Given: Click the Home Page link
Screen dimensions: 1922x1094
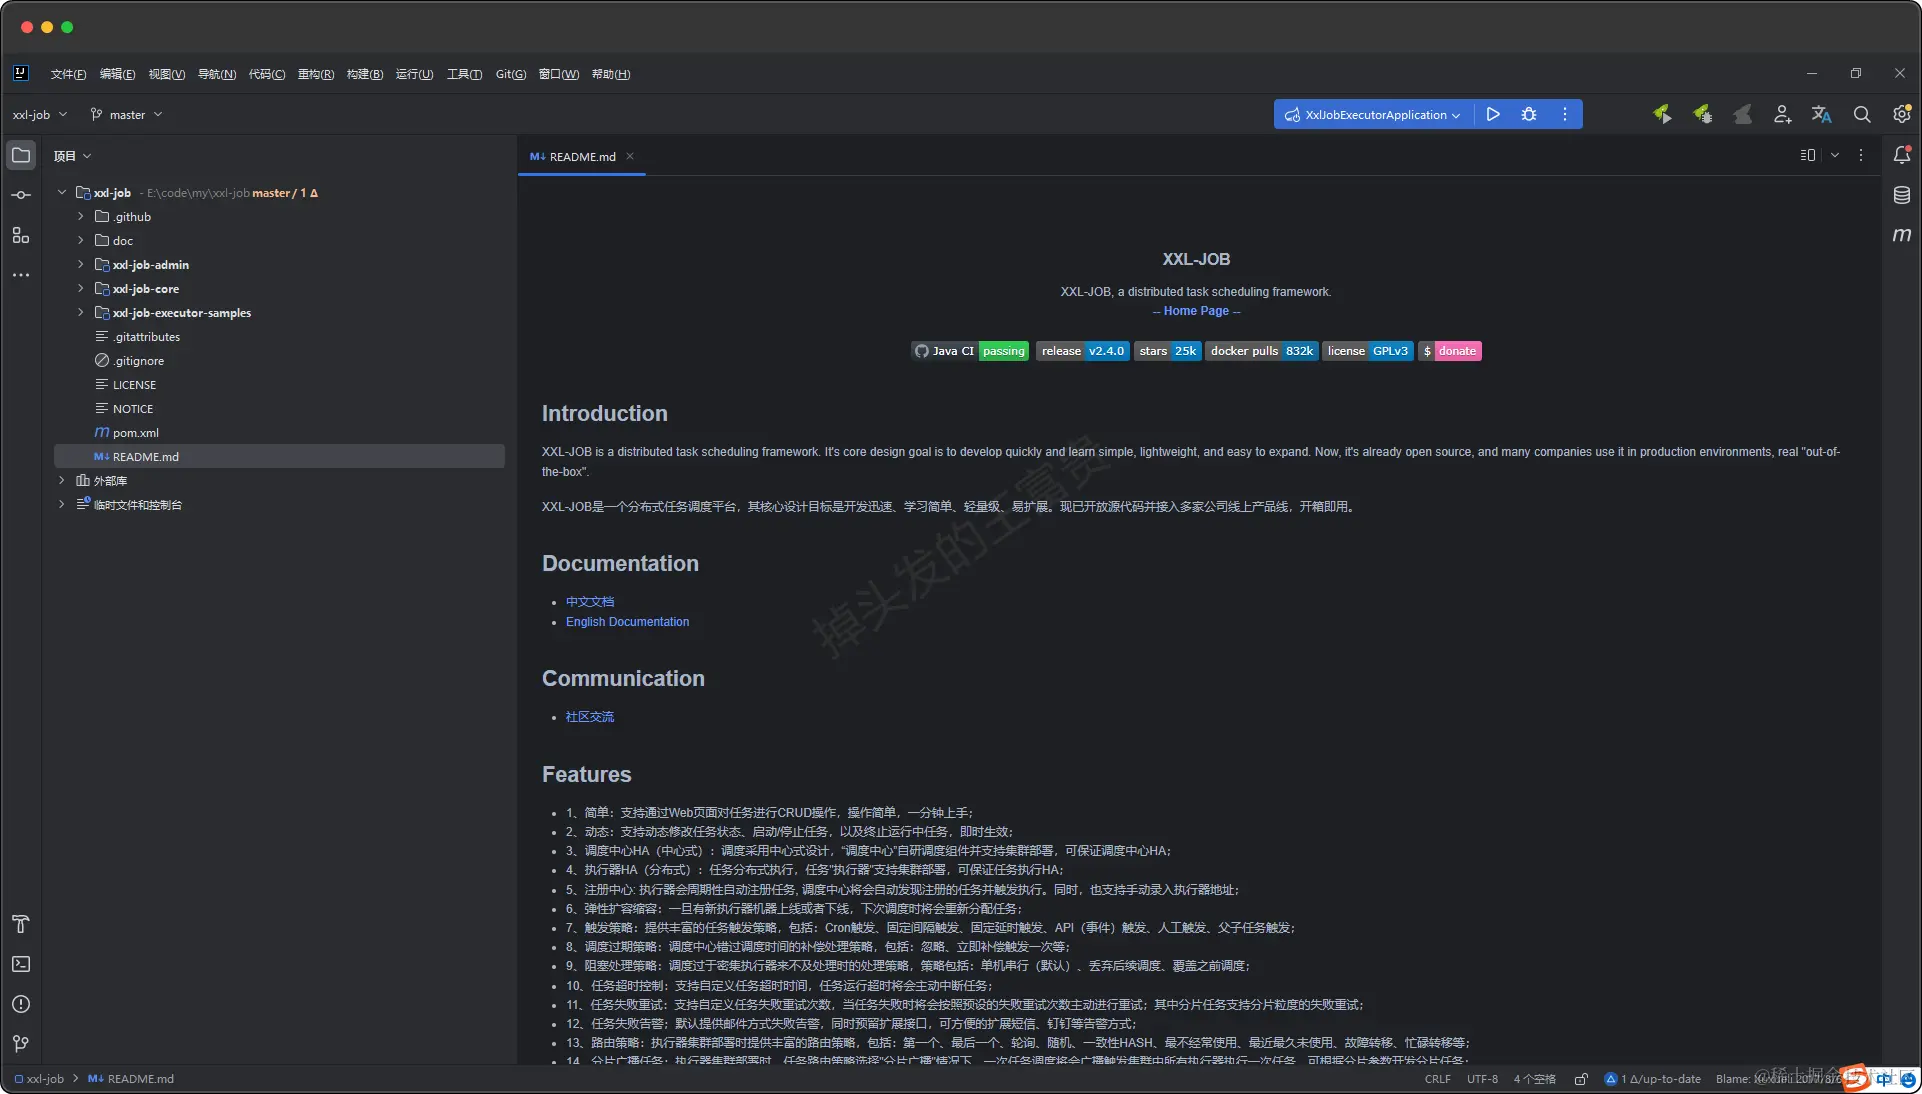Looking at the screenshot, I should point(1196,311).
